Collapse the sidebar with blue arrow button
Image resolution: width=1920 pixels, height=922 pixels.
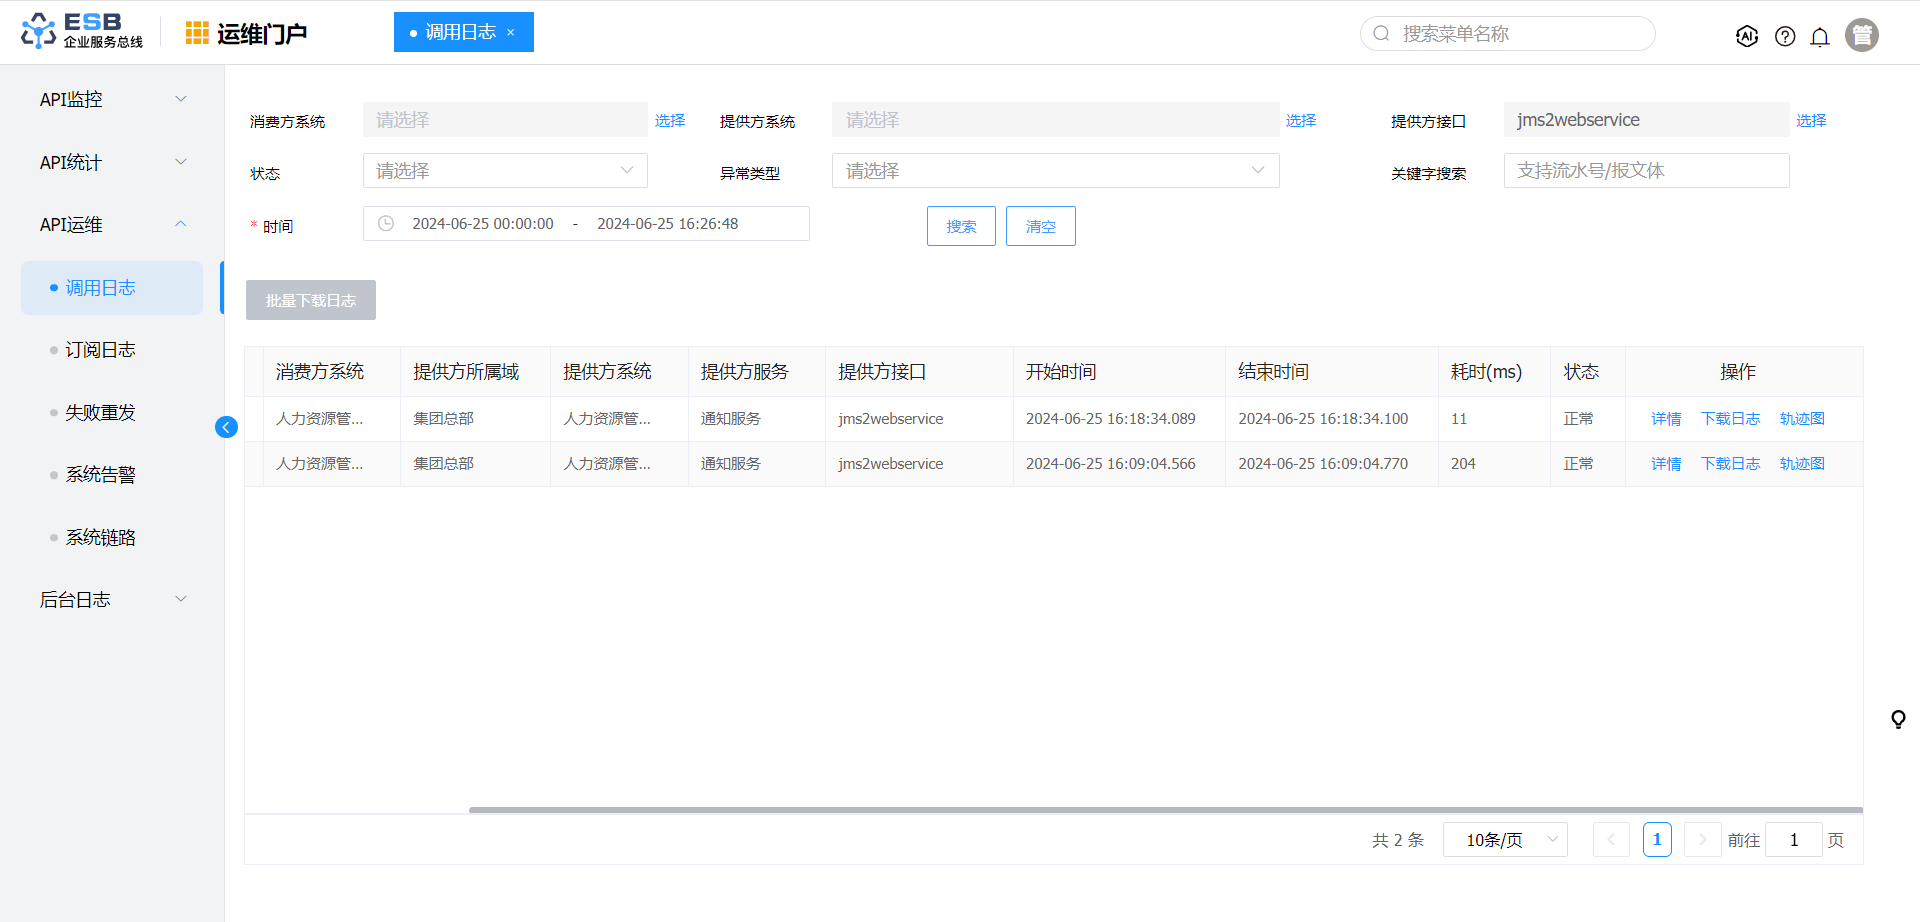tap(226, 427)
